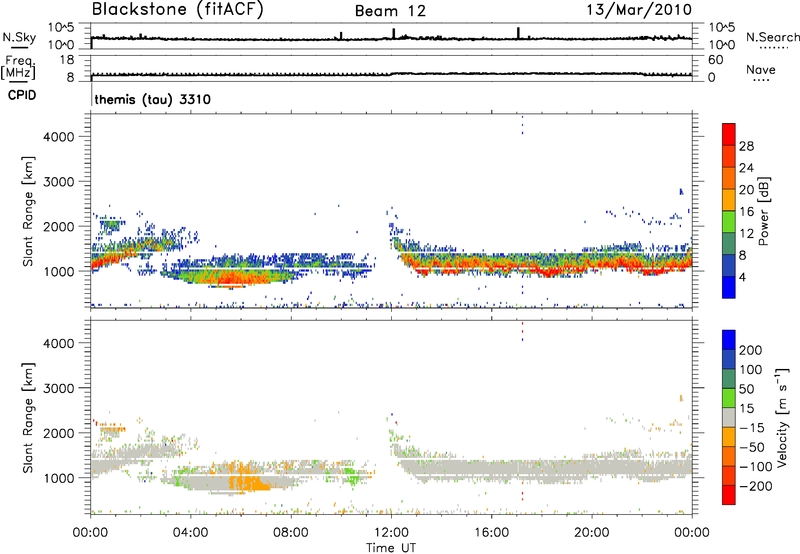Viewport: 800px width, 554px height.
Task: Click the "18" frequency axis tick label
Action: point(67,60)
